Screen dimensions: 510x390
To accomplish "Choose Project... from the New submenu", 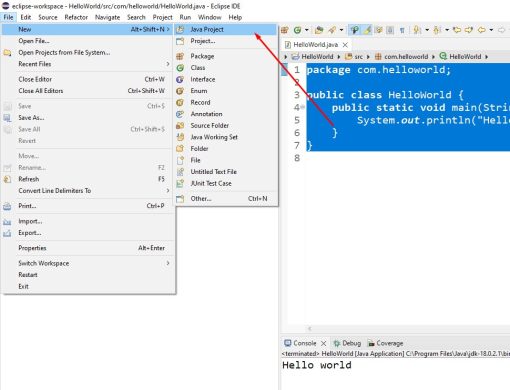I will pos(226,41).
